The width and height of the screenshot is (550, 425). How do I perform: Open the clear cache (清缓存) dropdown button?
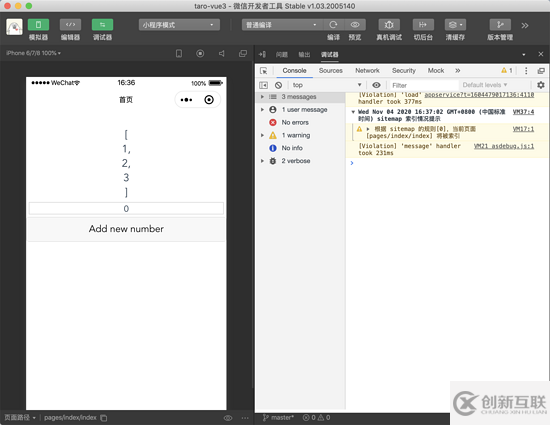click(x=455, y=25)
